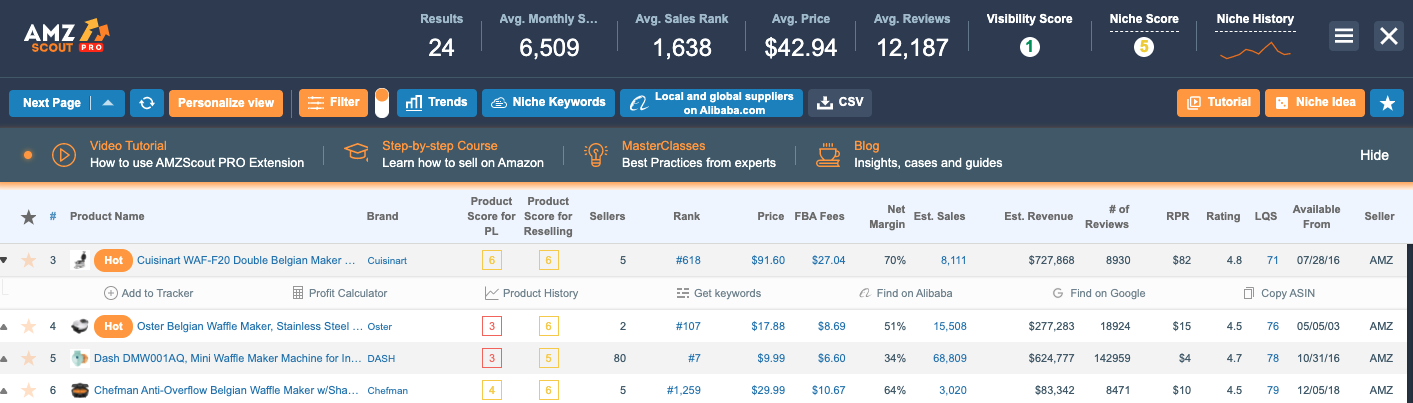1413x403 pixels.
Task: Sort by Product Name column
Action: (x=107, y=216)
